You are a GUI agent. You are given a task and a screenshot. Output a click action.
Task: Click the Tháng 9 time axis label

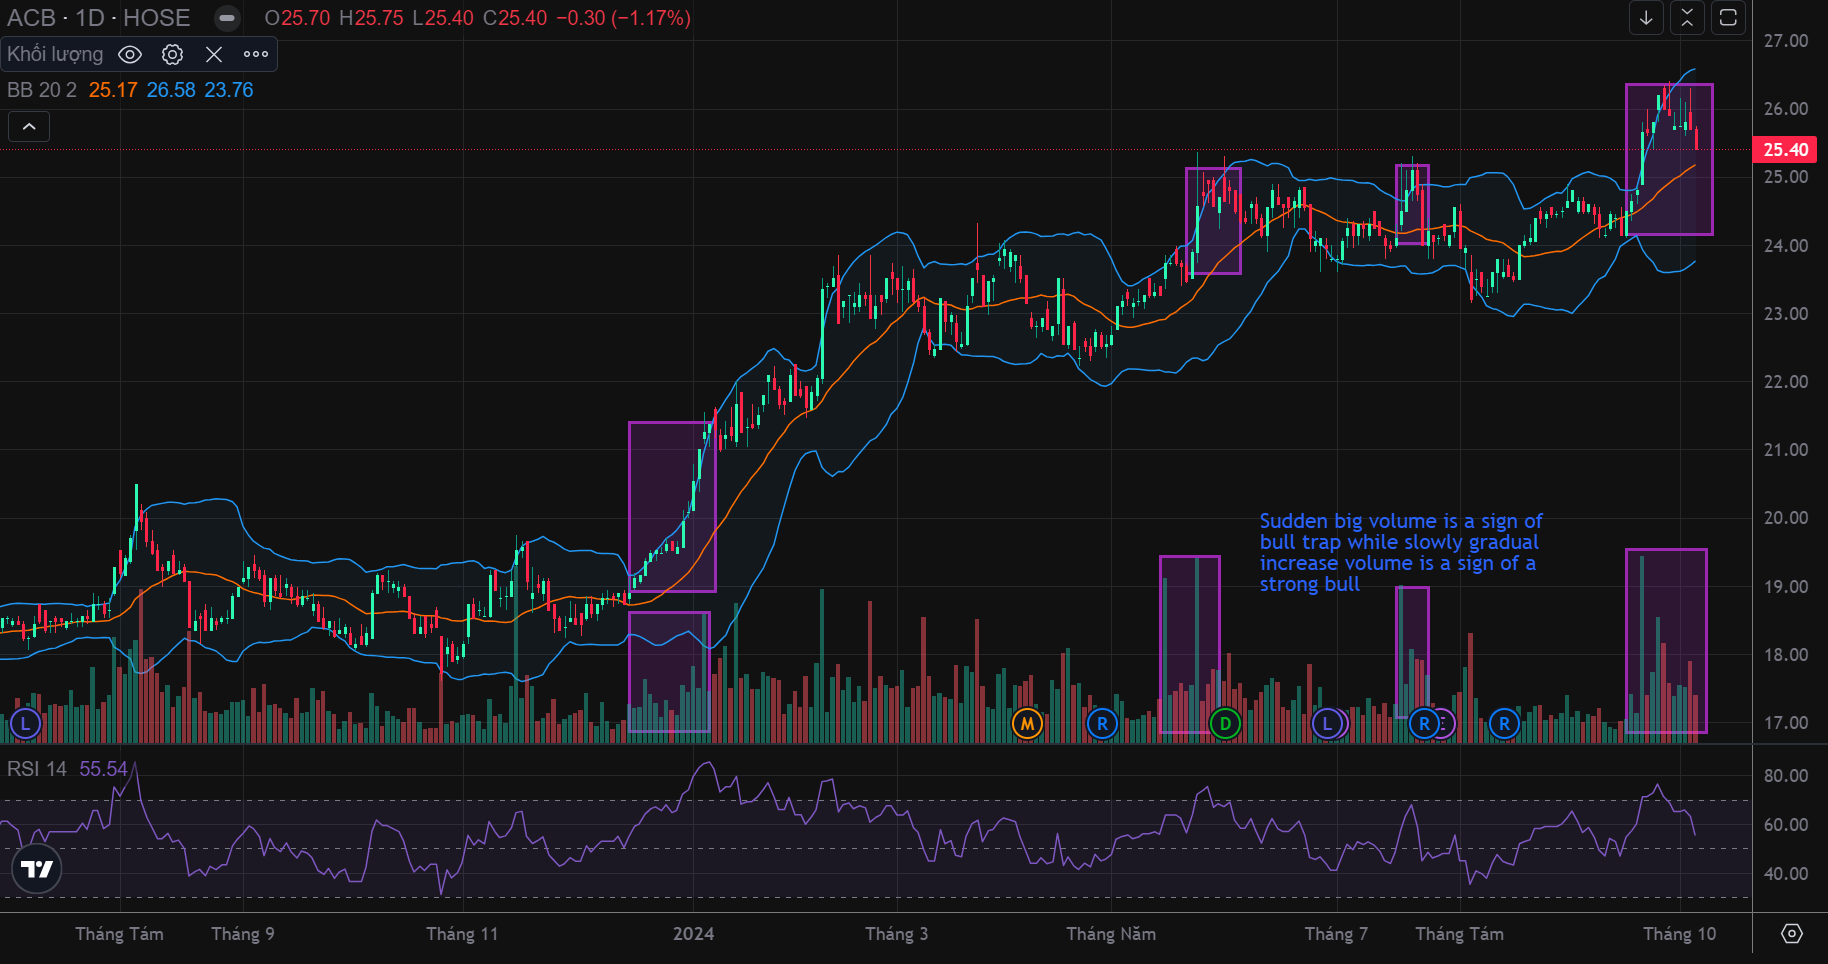pyautogui.click(x=243, y=934)
